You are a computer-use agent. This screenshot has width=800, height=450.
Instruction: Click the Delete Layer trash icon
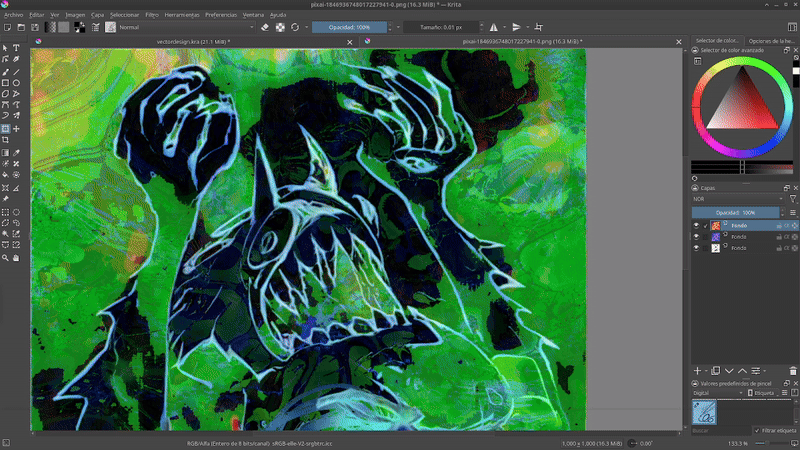[x=793, y=371]
